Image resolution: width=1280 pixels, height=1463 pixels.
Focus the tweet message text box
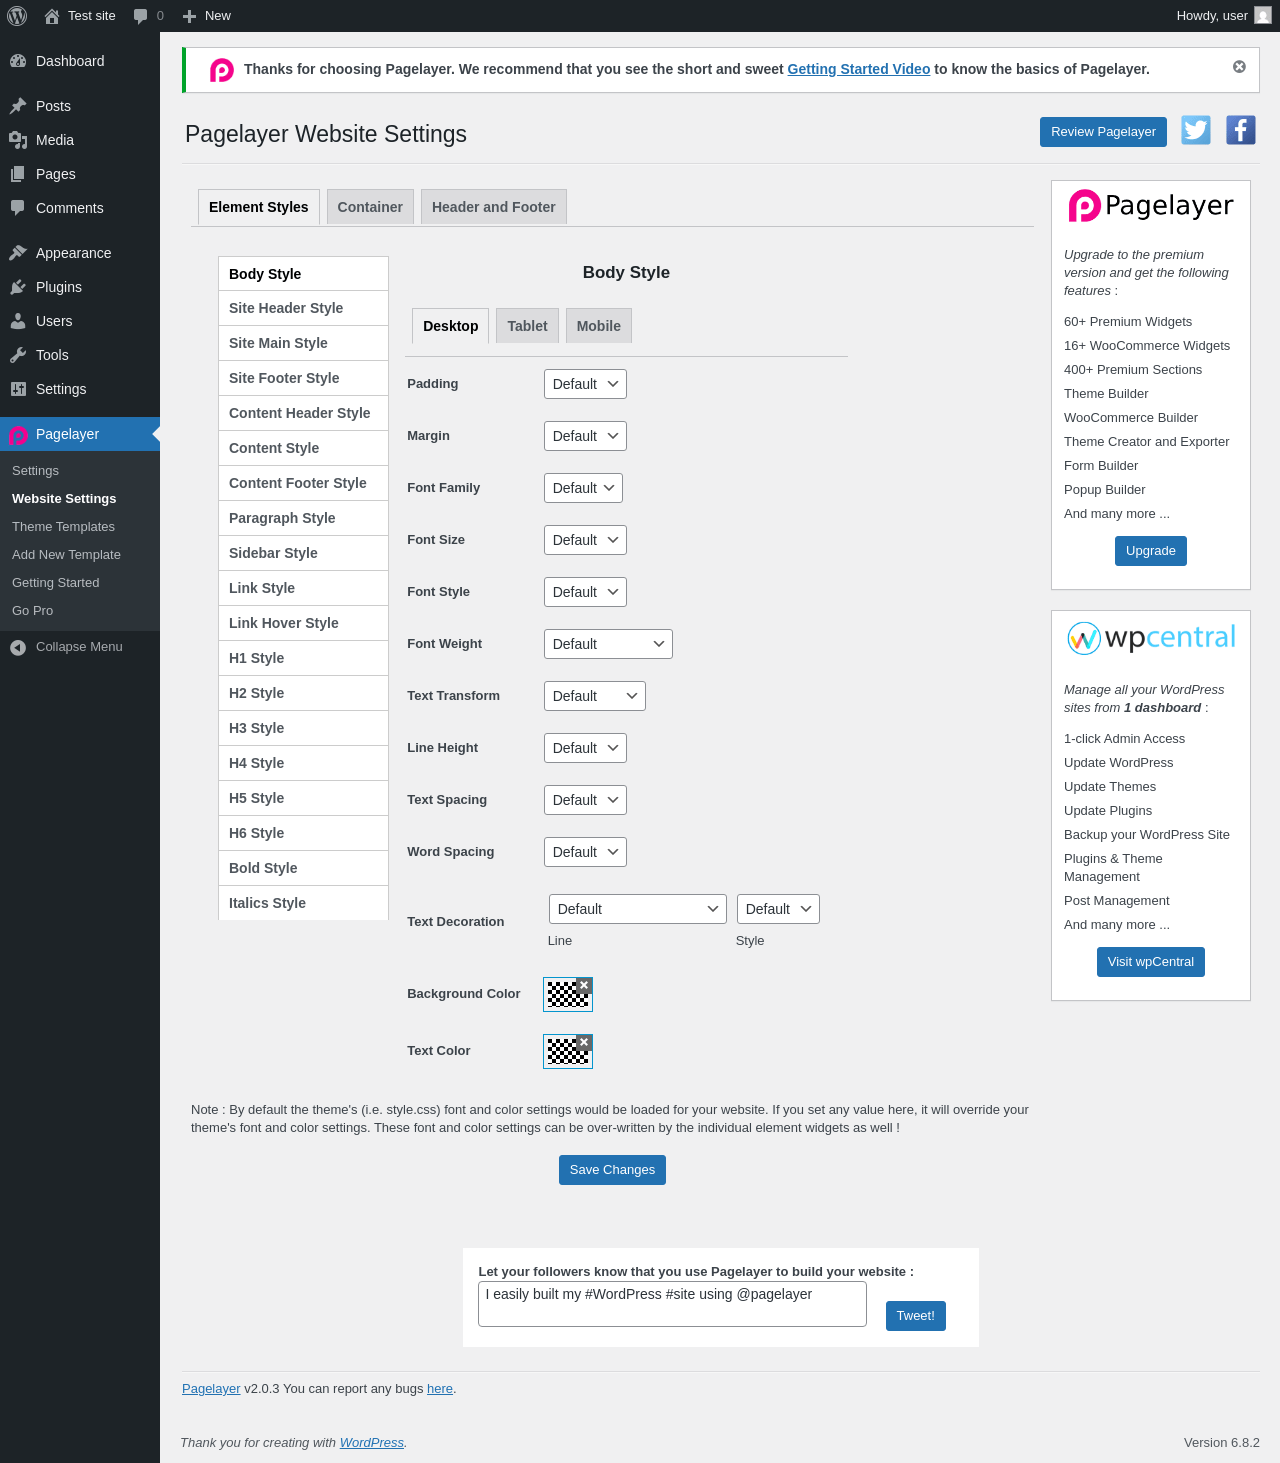point(672,1304)
